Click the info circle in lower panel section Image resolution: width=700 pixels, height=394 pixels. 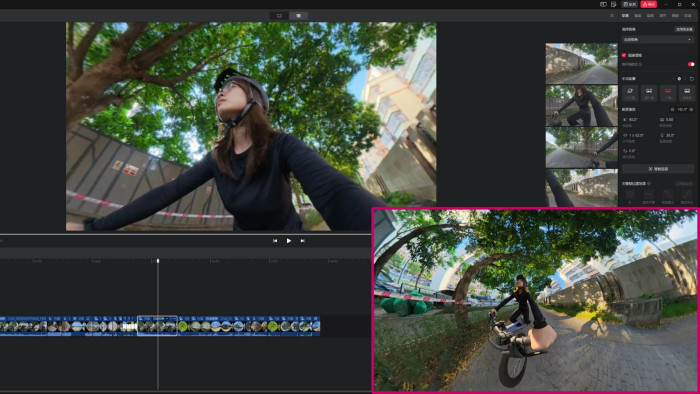click(649, 183)
